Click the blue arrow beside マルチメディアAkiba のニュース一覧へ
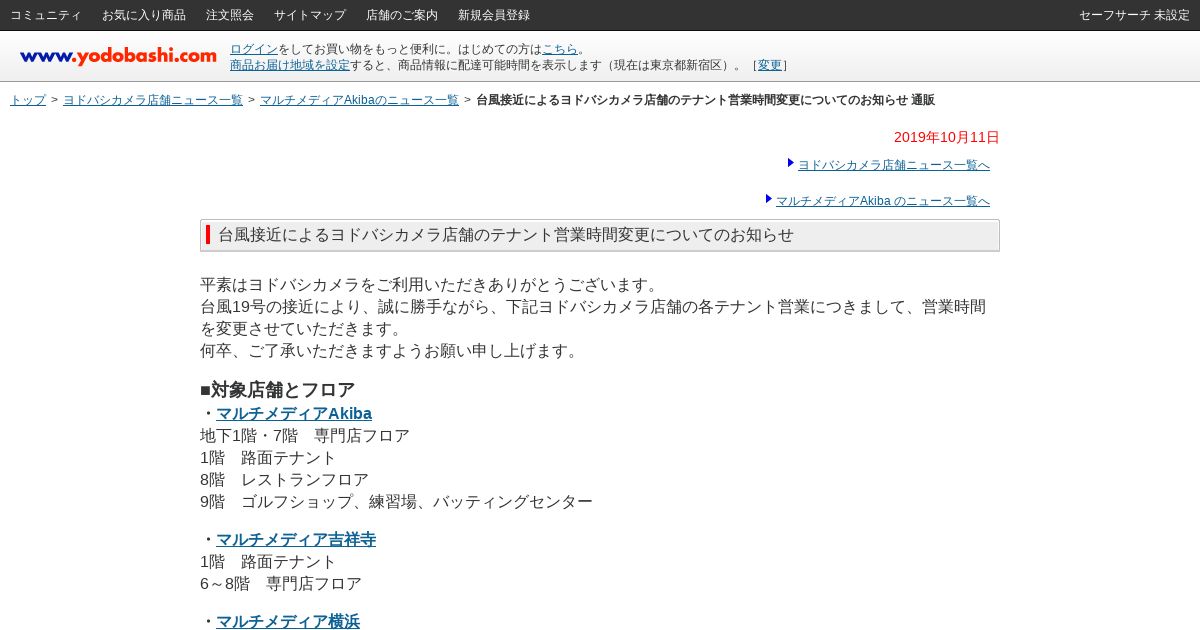 point(769,199)
